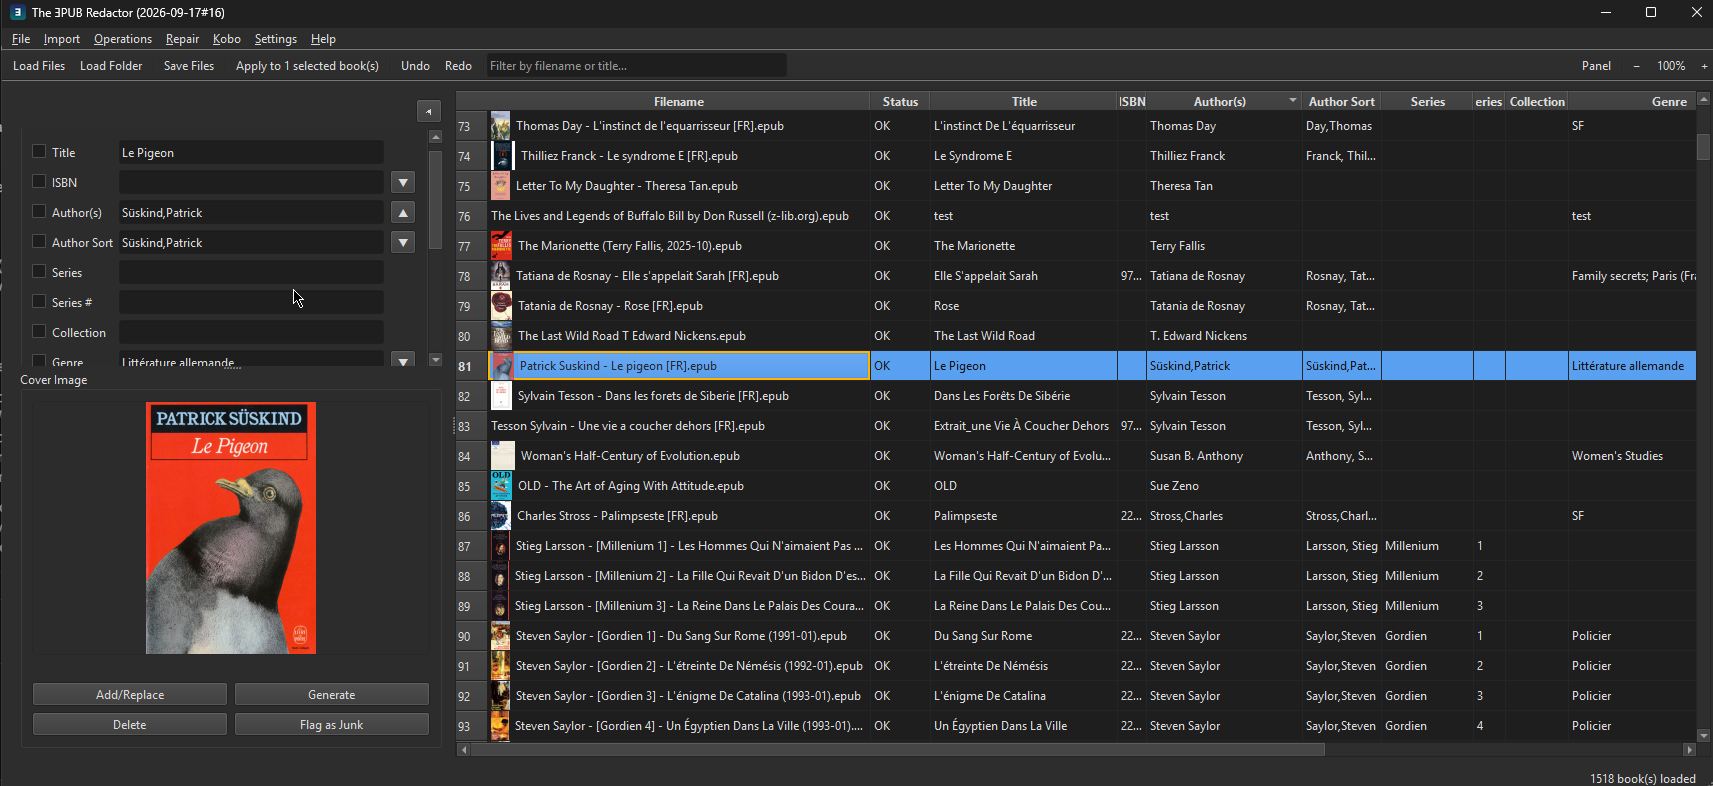Expand the Author Sort dropdown arrow
This screenshot has height=786, width=1713.
click(403, 242)
